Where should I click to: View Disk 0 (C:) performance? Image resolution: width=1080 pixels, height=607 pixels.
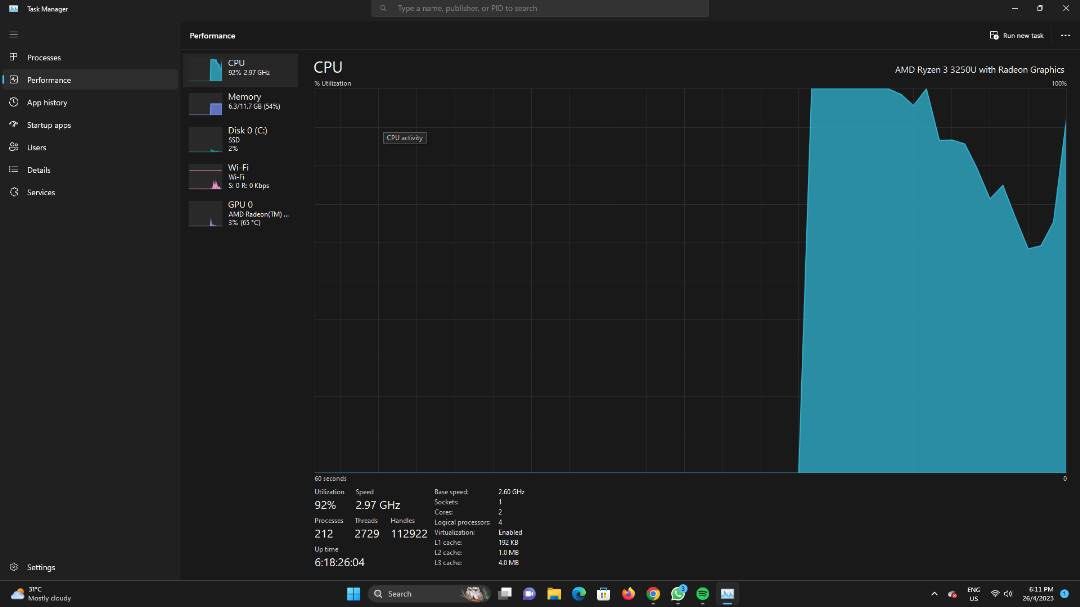241,139
